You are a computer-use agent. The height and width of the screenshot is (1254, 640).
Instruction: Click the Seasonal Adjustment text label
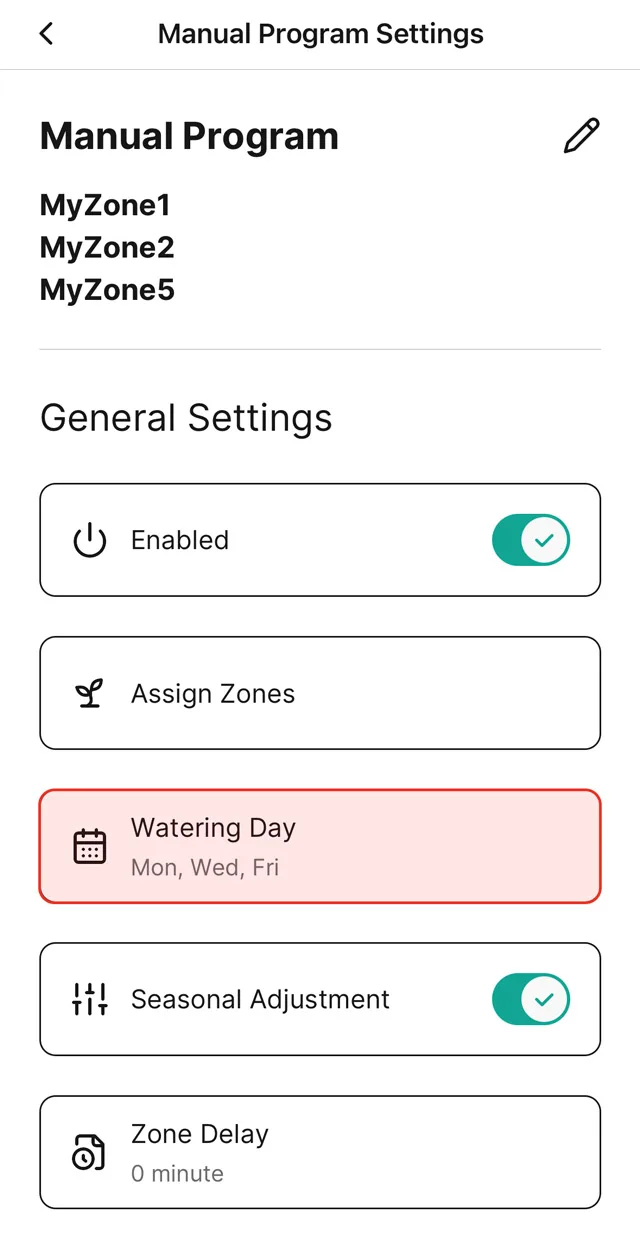tap(260, 999)
